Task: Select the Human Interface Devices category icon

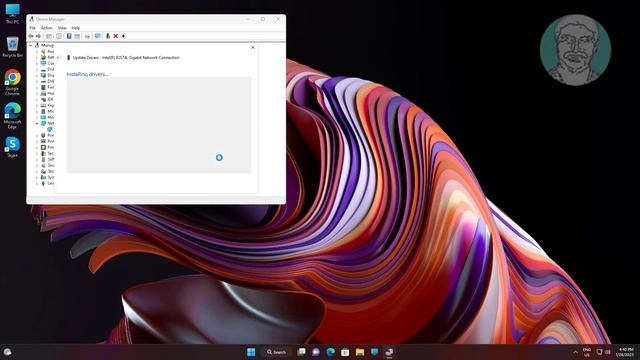Action: [43, 93]
